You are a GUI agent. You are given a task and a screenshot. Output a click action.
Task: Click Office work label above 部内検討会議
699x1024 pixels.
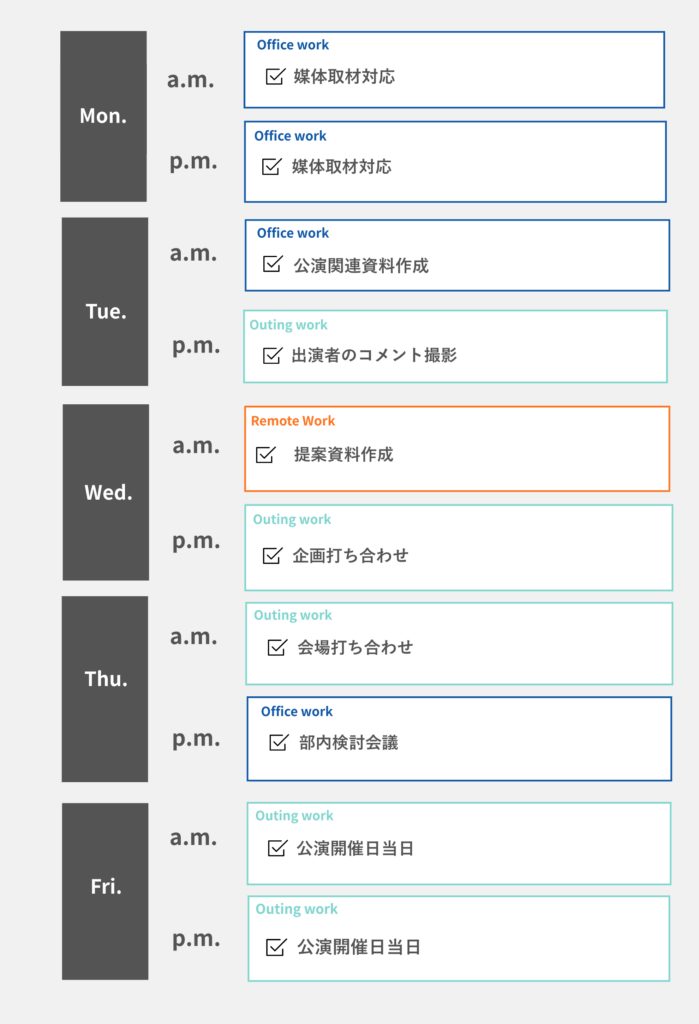[297, 712]
